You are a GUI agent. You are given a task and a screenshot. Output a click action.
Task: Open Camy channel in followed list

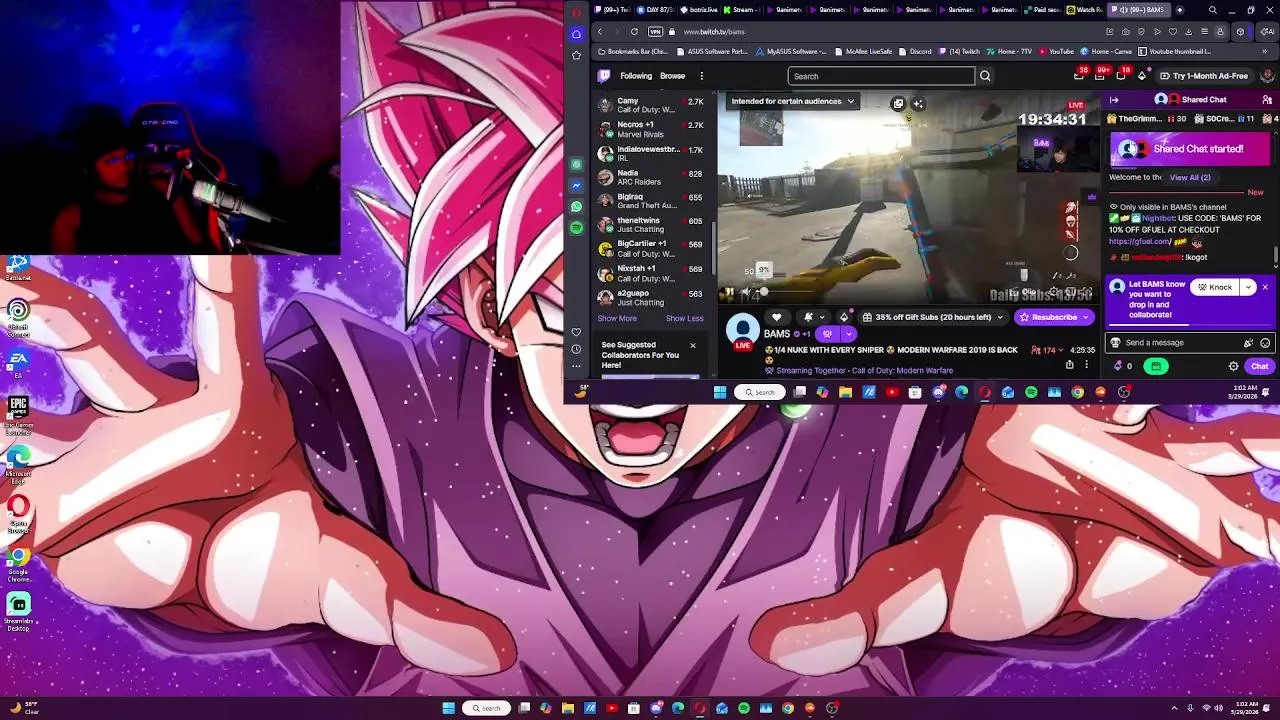(652, 105)
